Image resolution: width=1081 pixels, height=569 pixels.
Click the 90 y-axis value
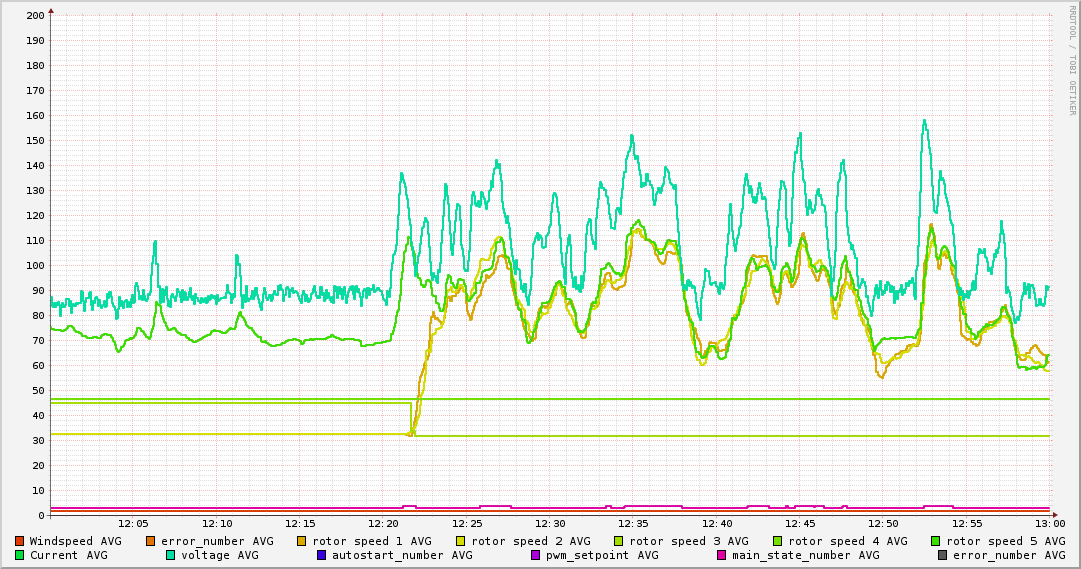pyautogui.click(x=39, y=291)
